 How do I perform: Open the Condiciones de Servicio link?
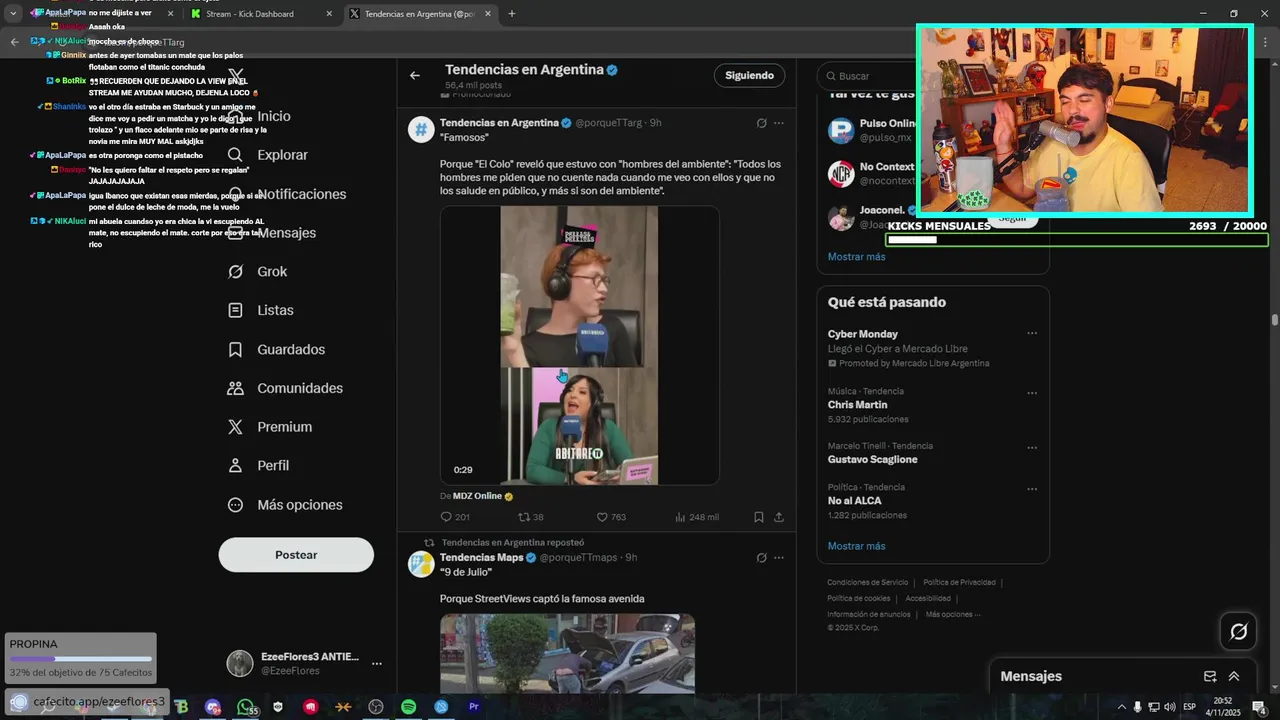[x=867, y=582]
